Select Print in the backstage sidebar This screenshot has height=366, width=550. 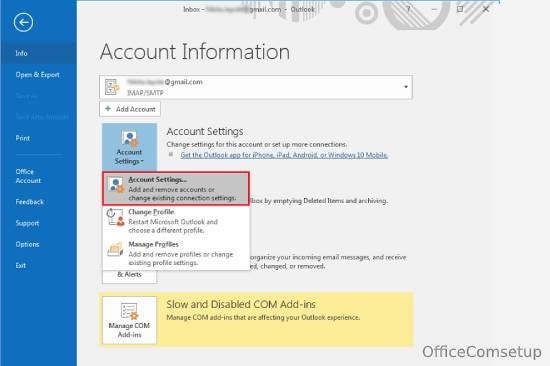pos(39,138)
